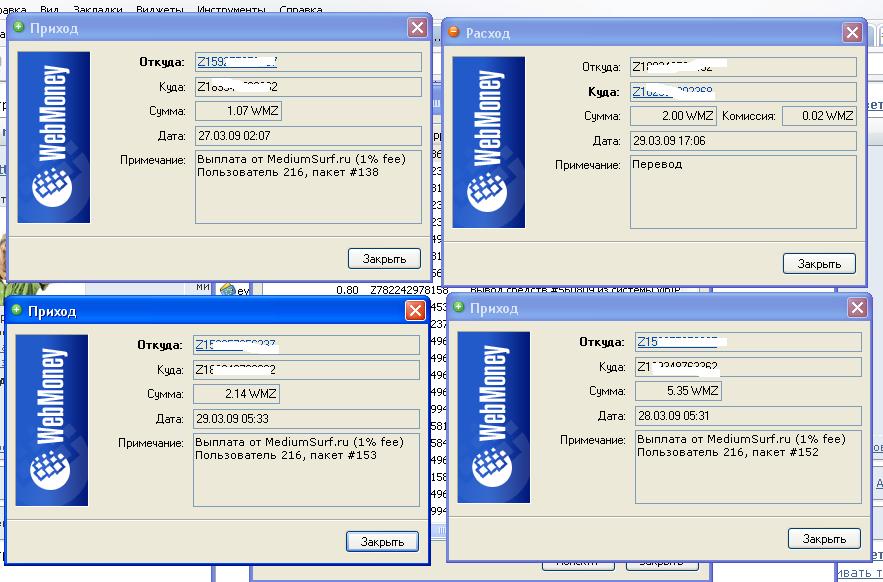Click the Откуда field in the Расход dialog
Screen dimensions: 883x582
[x=743, y=67]
